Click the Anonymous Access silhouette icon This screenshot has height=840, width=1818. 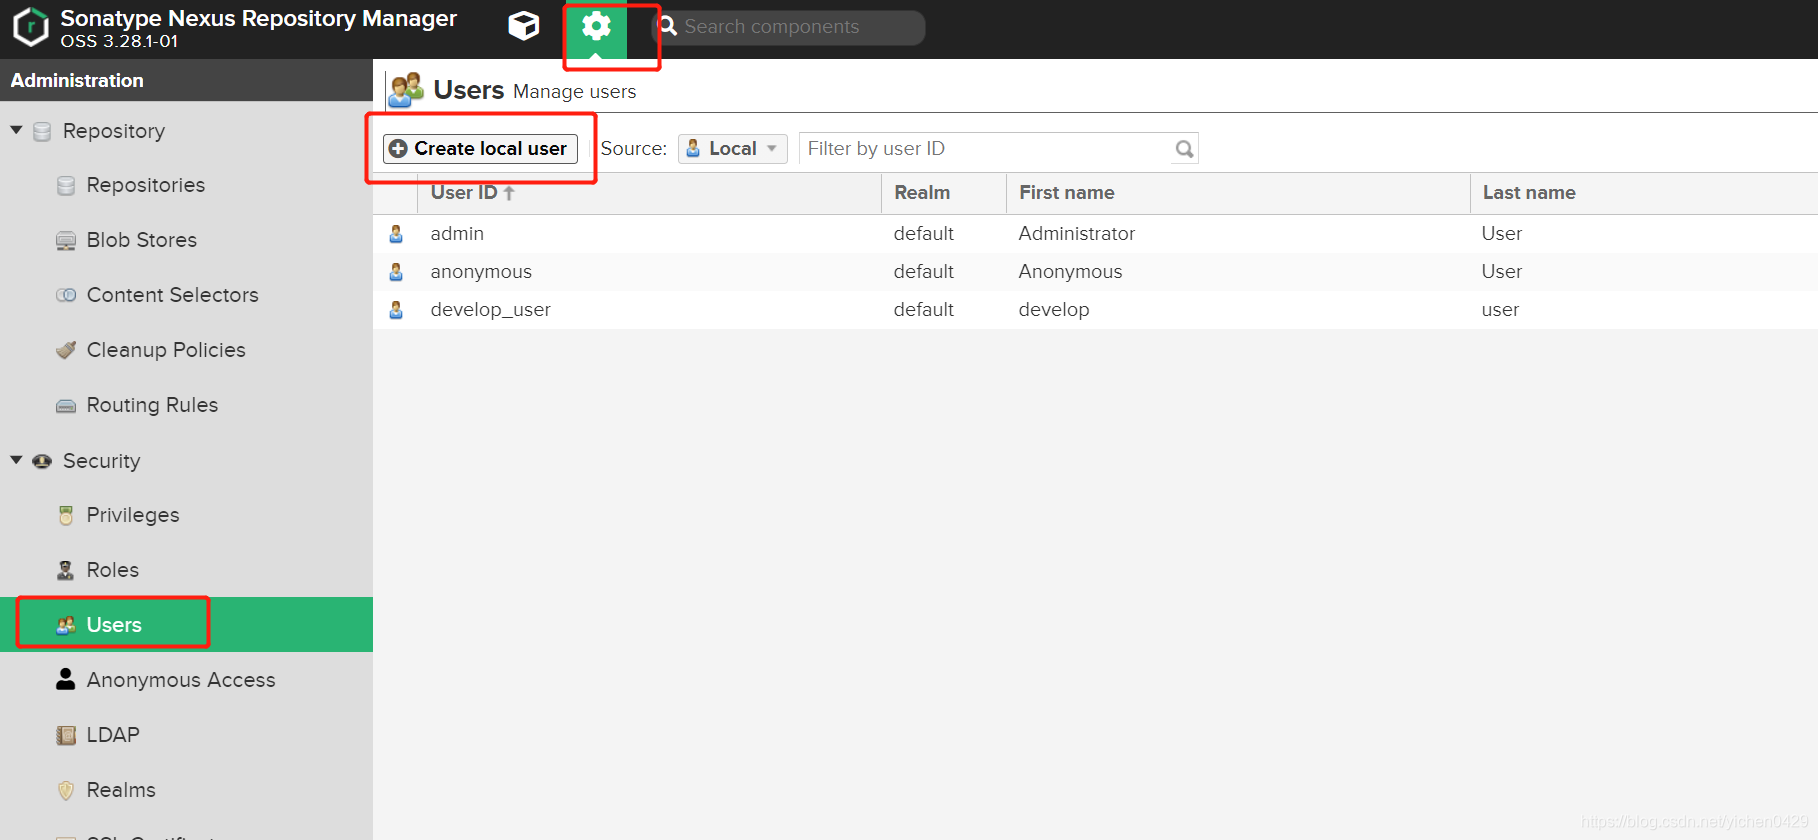pyautogui.click(x=66, y=680)
